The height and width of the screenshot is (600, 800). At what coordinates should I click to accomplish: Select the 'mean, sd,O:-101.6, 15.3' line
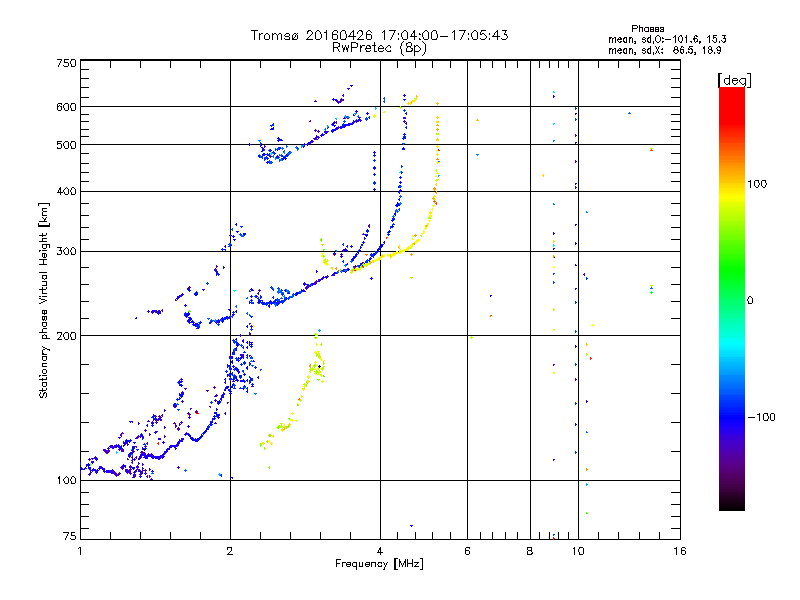(x=667, y=39)
